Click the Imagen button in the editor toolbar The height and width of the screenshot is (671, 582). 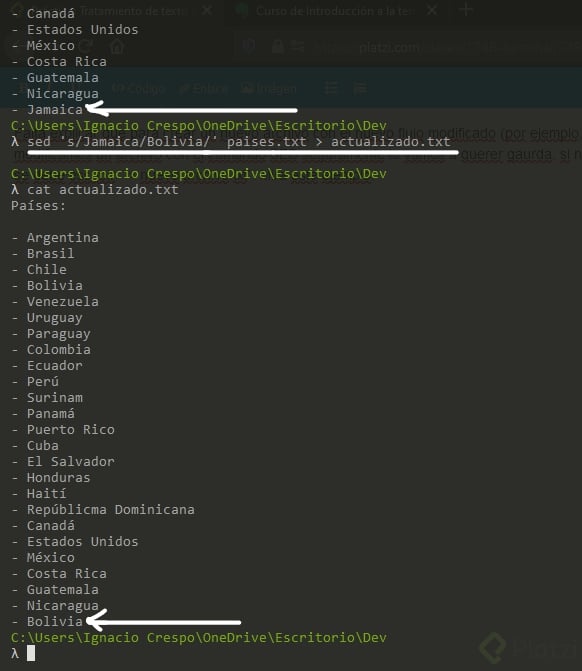[269, 89]
